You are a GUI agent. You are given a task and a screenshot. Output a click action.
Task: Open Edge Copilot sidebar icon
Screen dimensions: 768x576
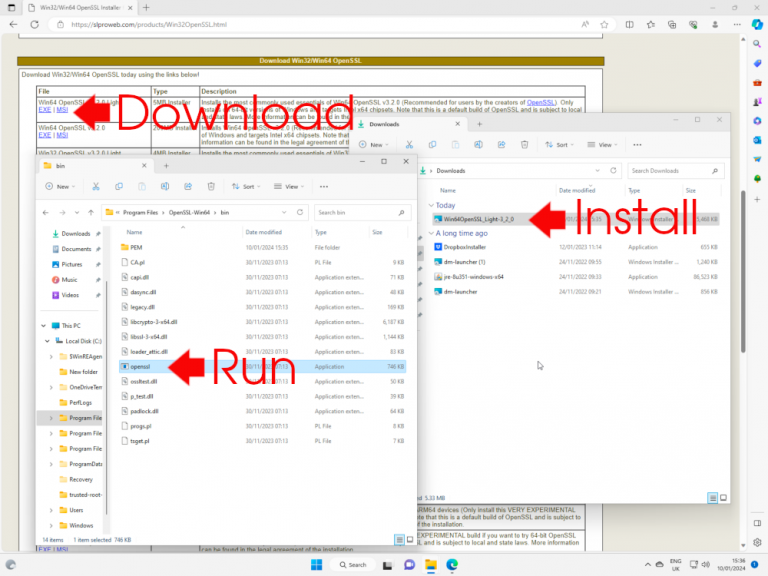[x=757, y=24]
